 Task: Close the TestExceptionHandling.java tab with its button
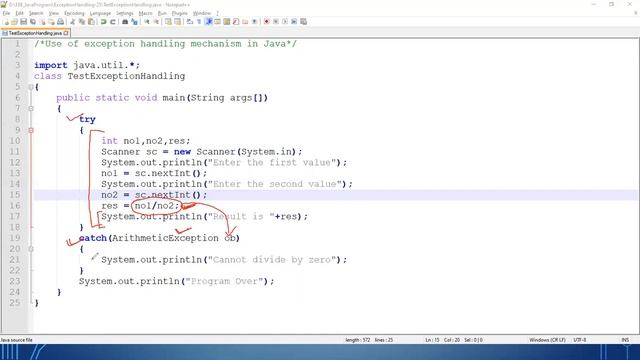point(66,33)
